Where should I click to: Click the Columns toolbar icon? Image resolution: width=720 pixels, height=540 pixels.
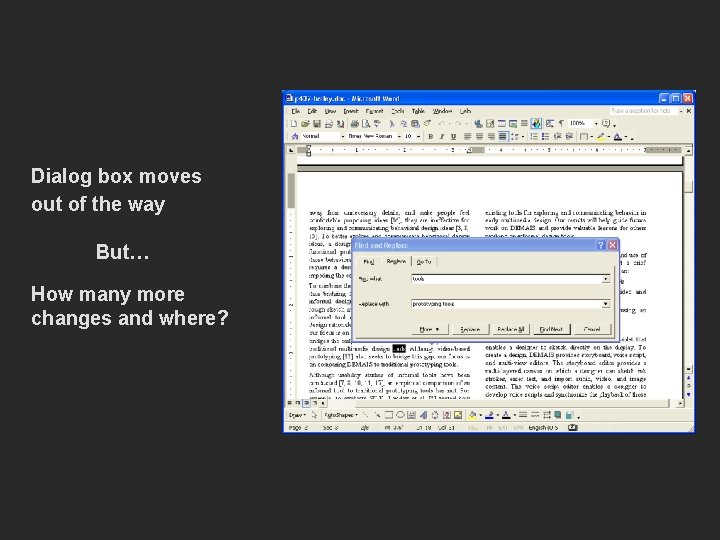coord(524,124)
